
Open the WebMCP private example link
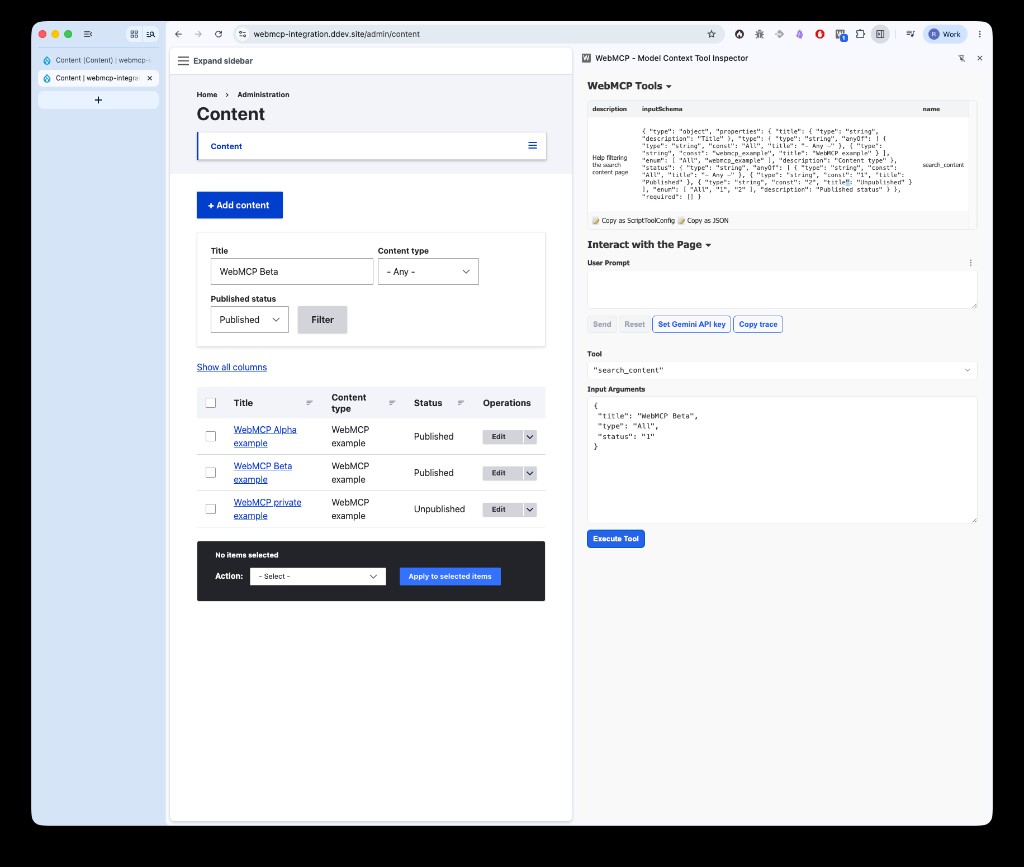267,509
